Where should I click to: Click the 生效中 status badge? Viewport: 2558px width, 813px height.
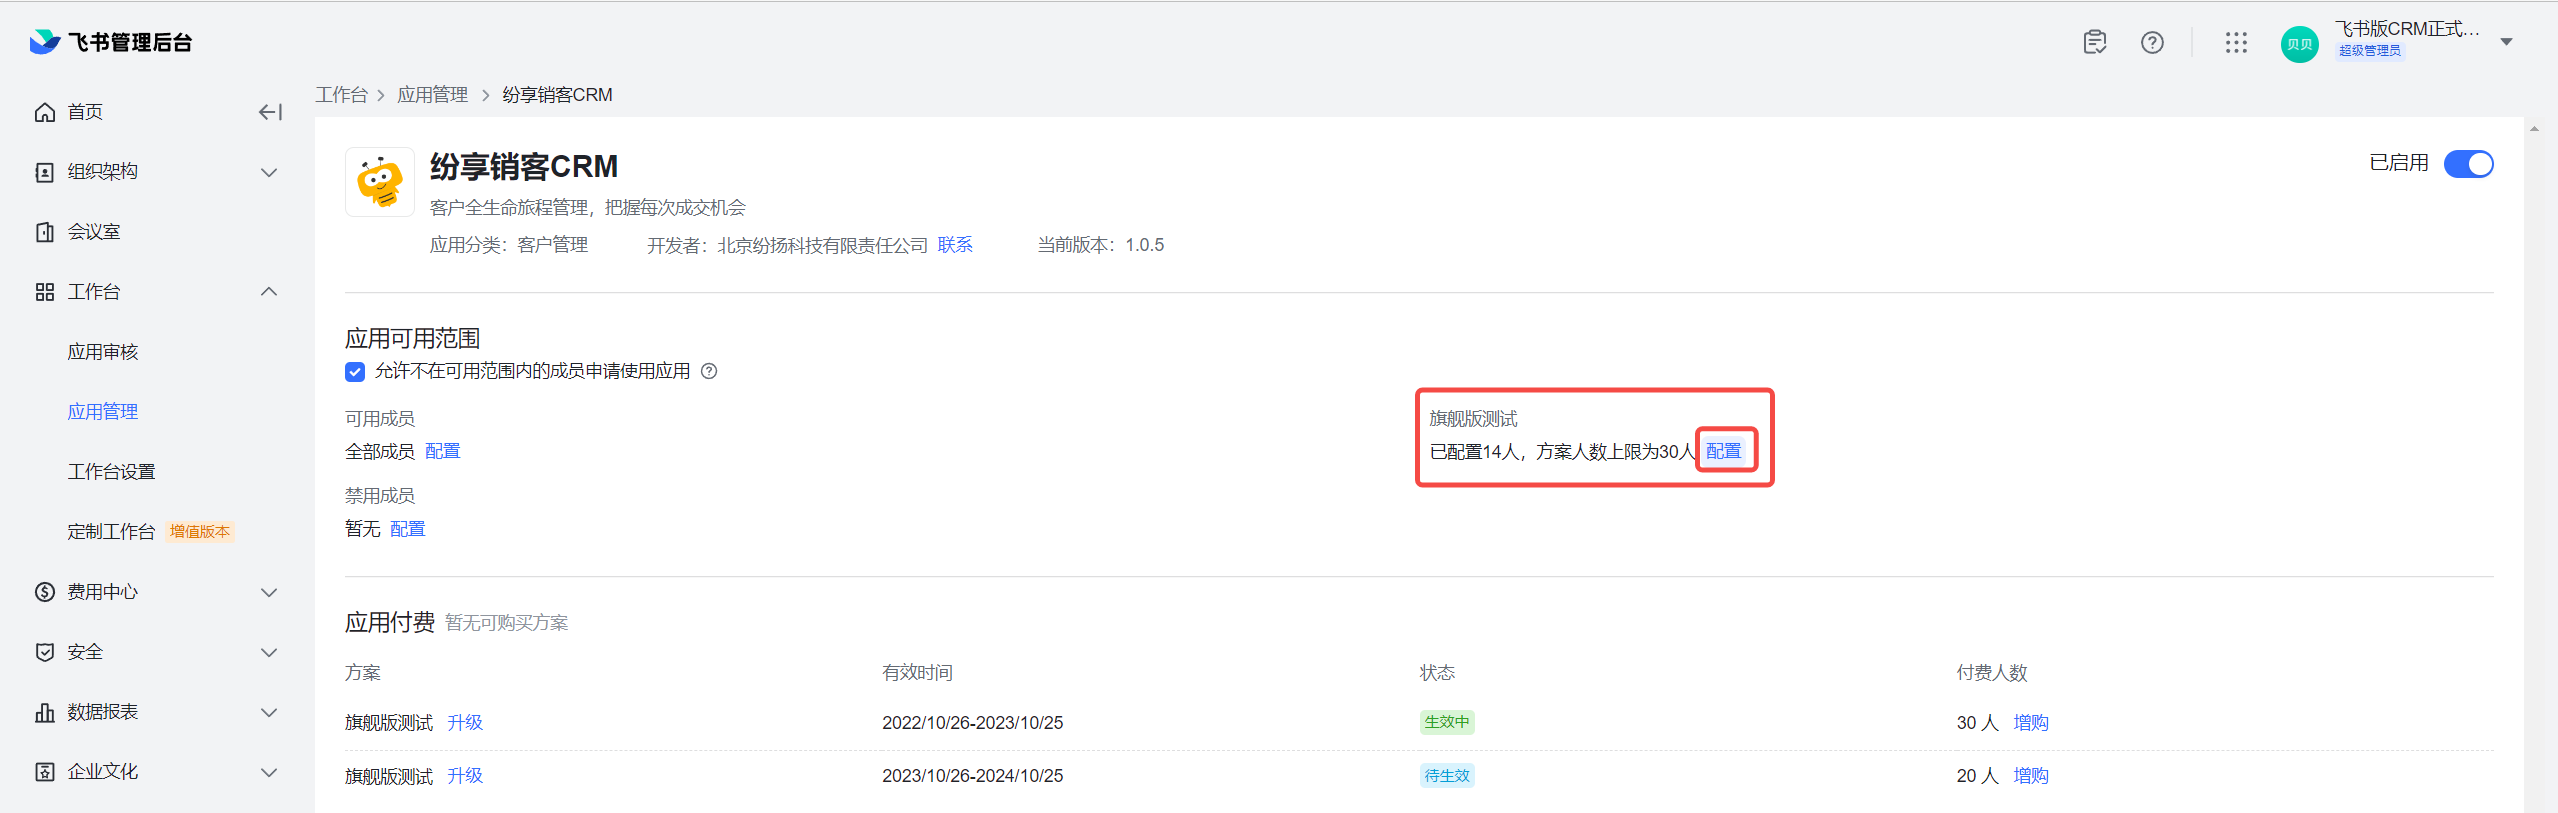point(1447,722)
